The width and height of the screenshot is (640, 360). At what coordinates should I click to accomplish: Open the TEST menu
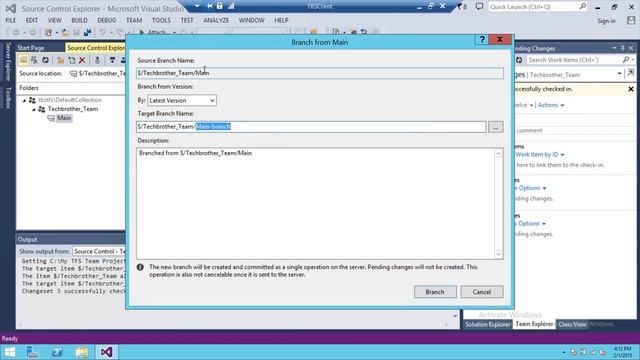[187, 20]
